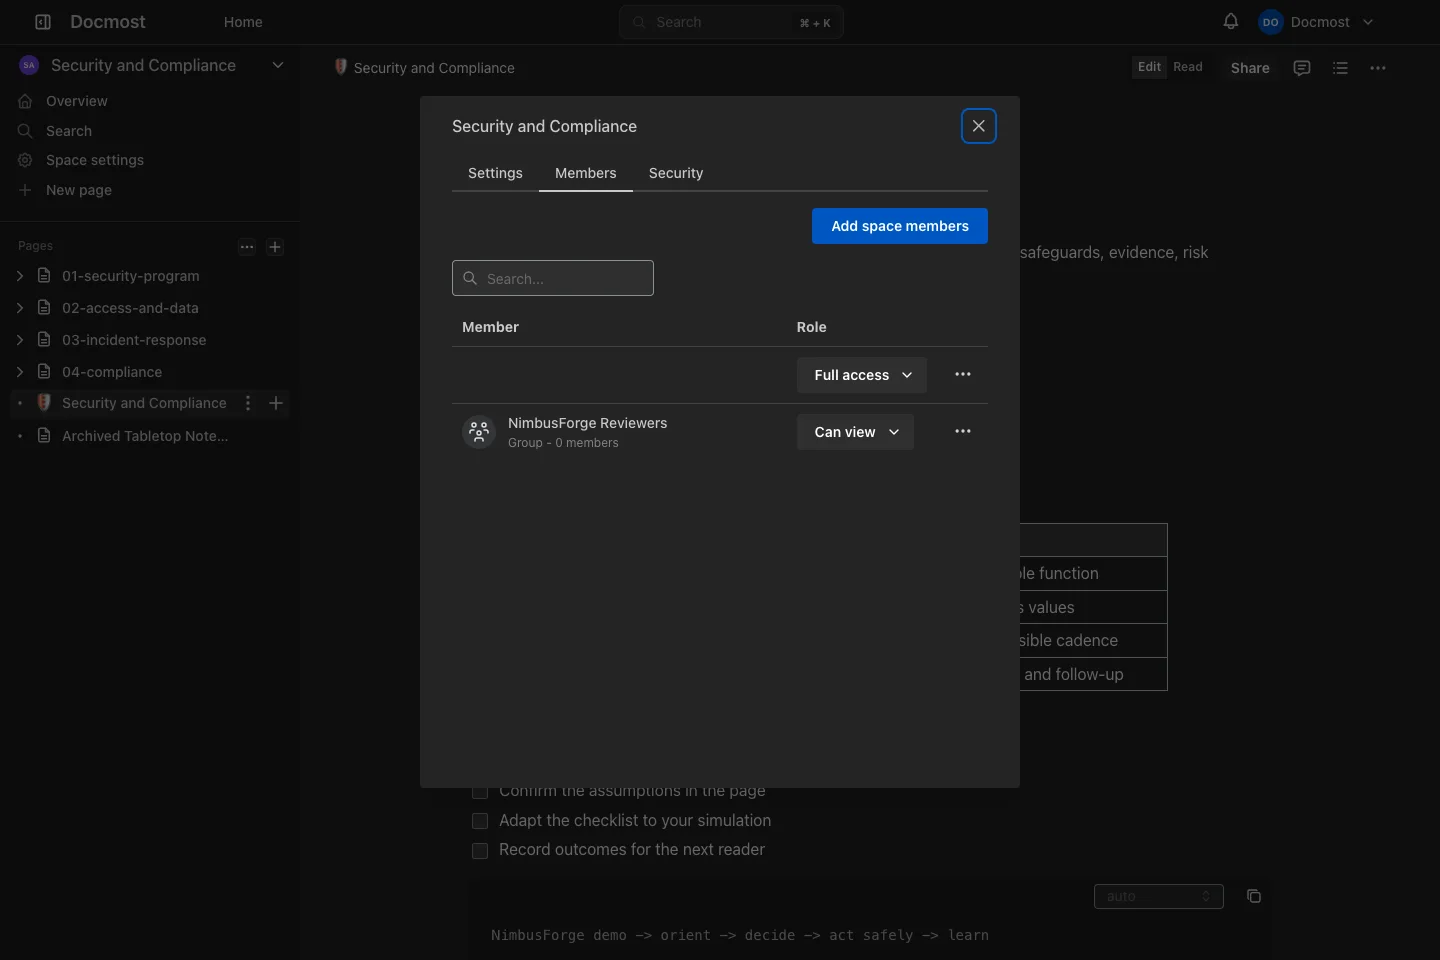1440x960 pixels.
Task: Open the 02-access-and-data page
Action: click(x=130, y=308)
